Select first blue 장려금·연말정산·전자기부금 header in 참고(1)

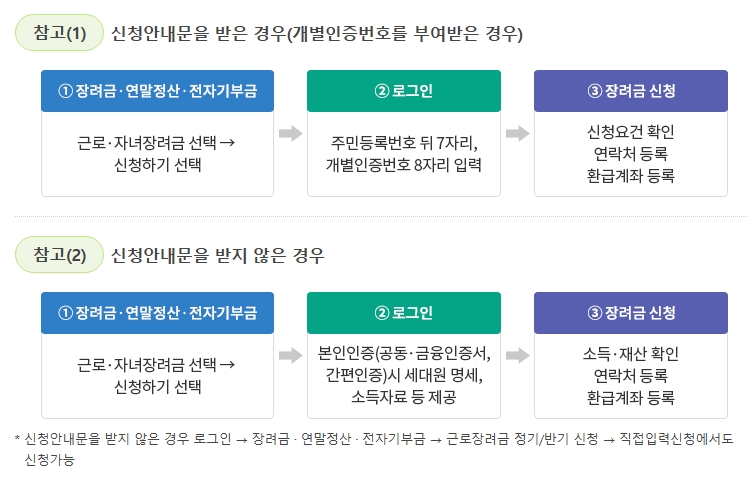157,91
